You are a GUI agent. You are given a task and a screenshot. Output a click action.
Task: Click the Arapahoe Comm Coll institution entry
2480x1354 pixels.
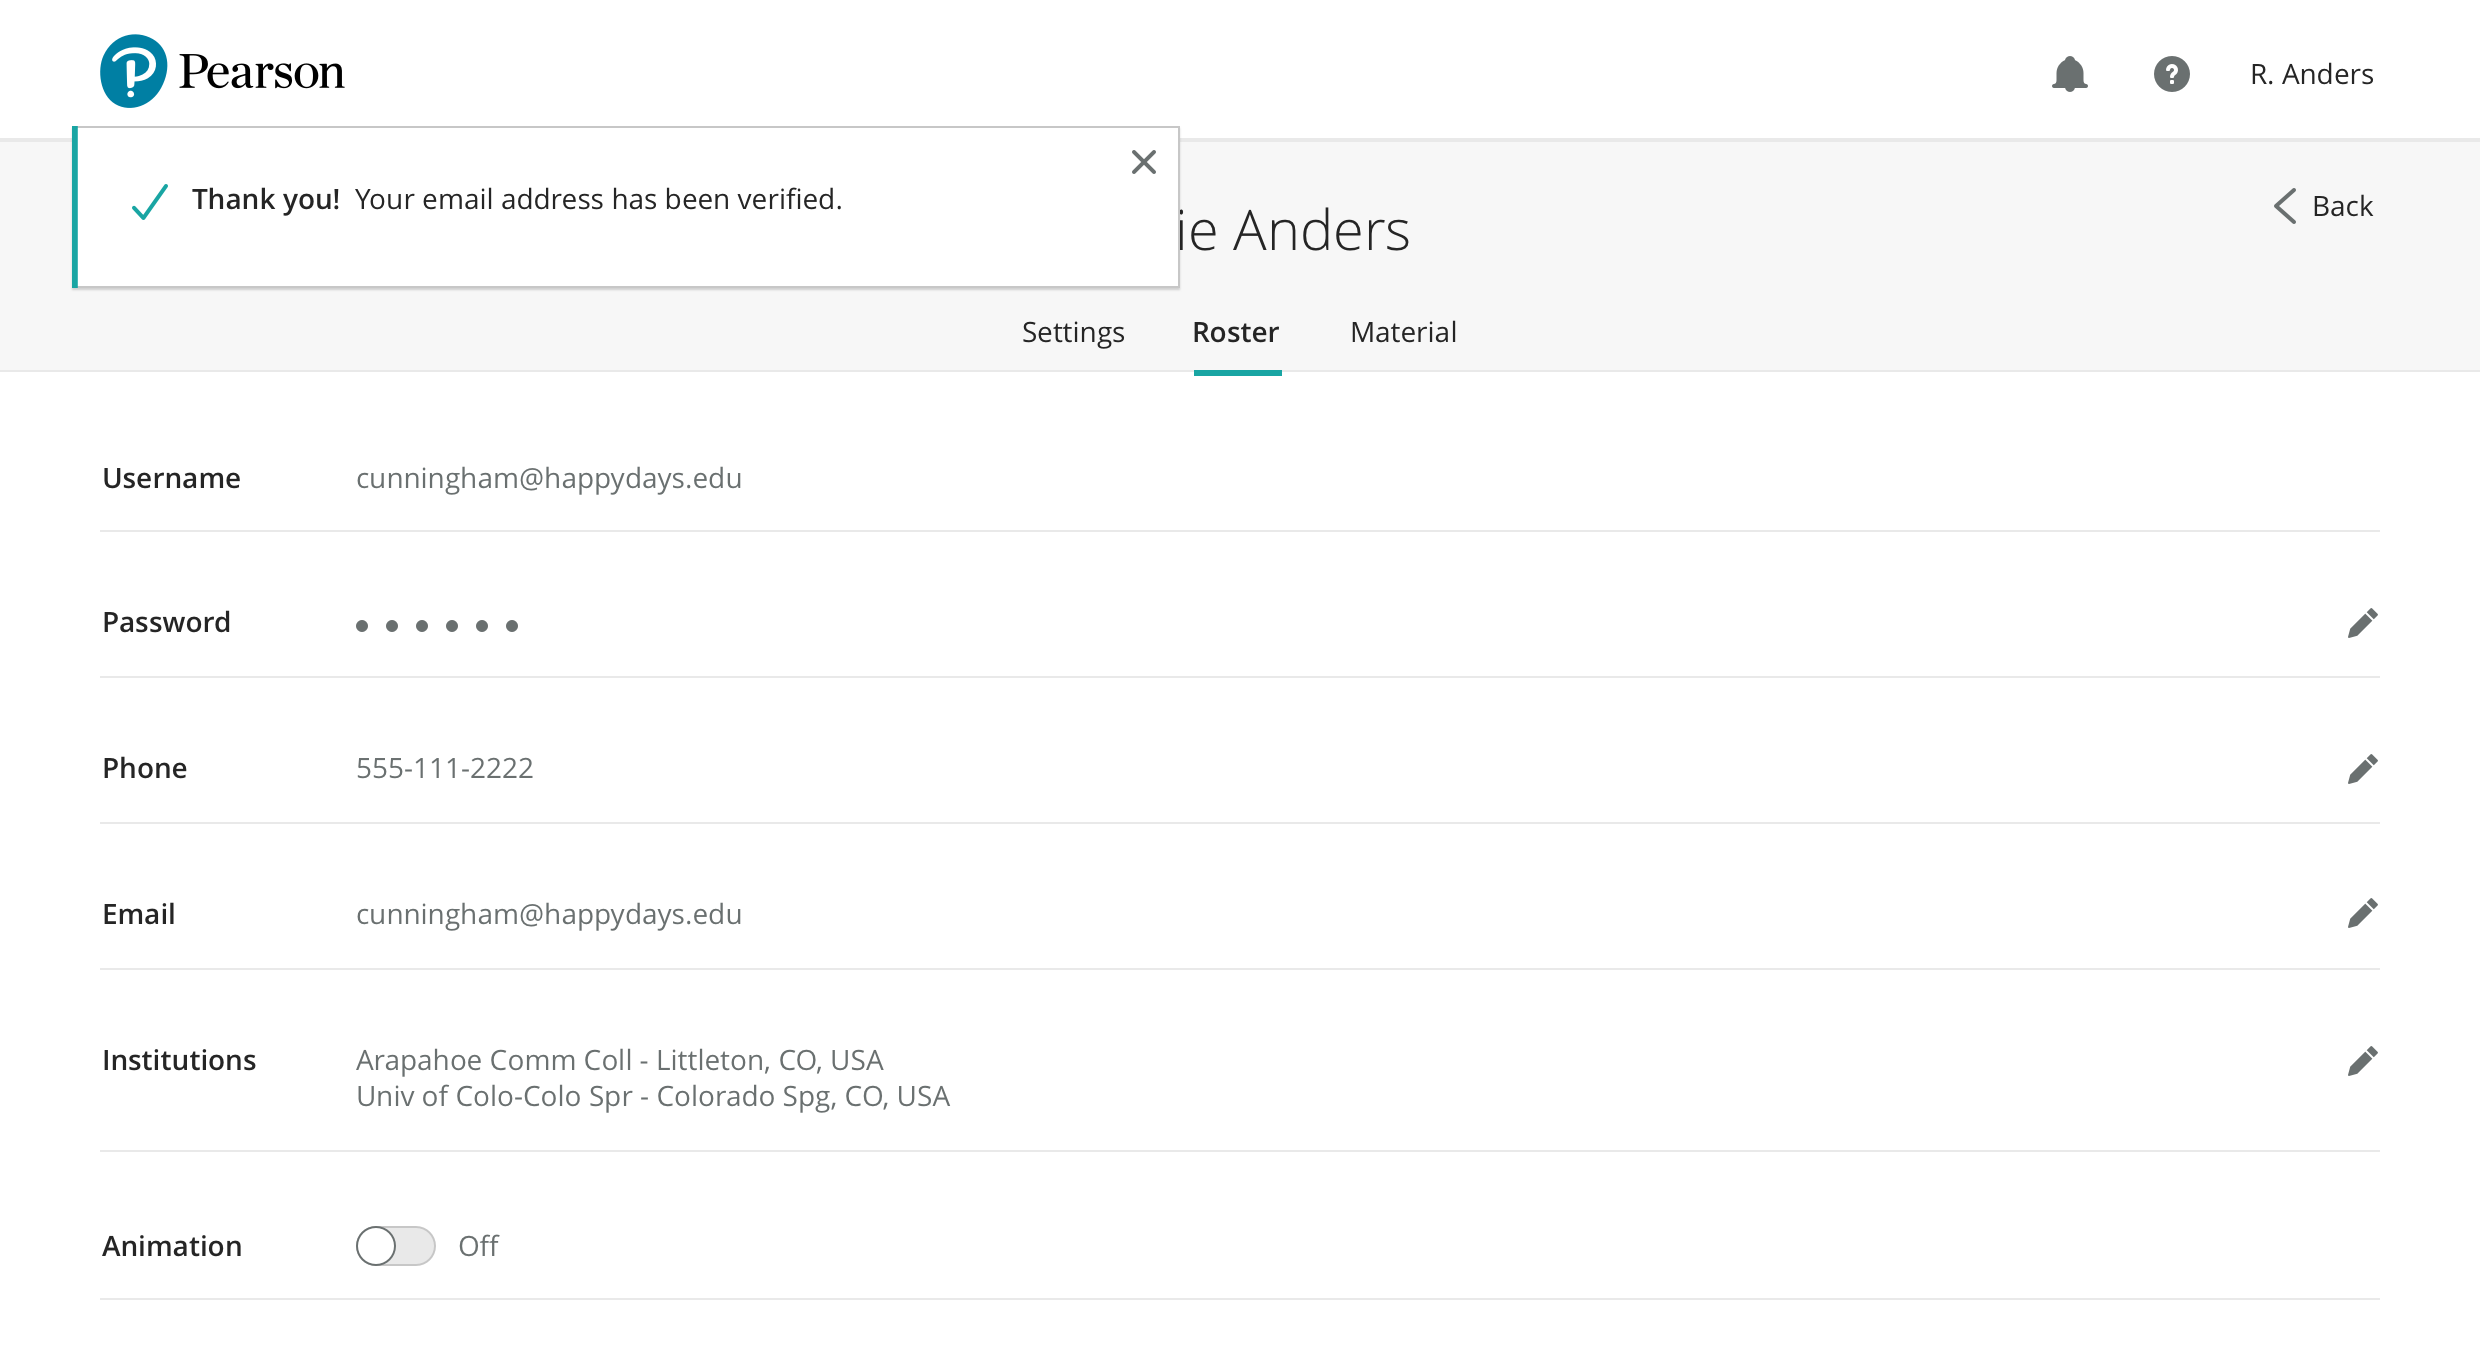click(620, 1060)
